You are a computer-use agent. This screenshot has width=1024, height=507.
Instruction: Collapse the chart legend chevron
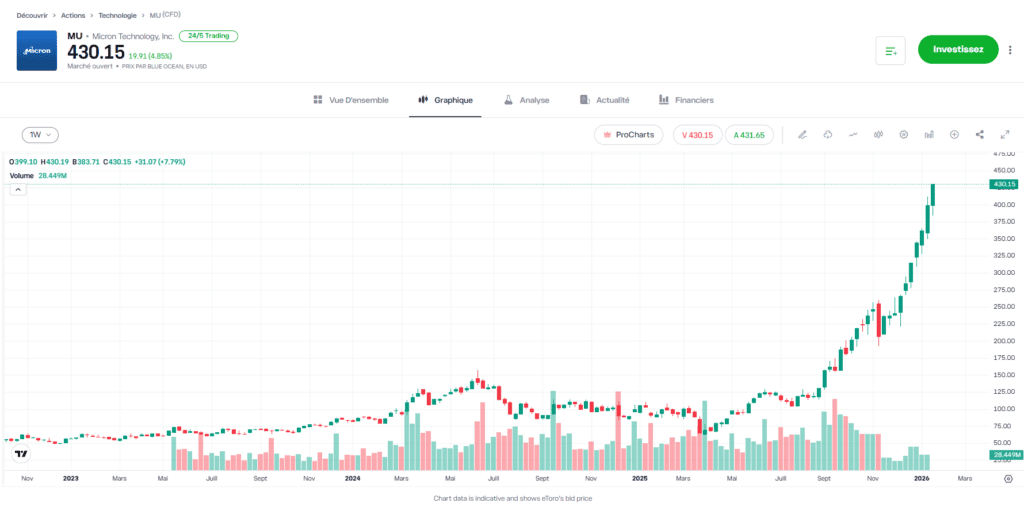pyautogui.click(x=18, y=189)
